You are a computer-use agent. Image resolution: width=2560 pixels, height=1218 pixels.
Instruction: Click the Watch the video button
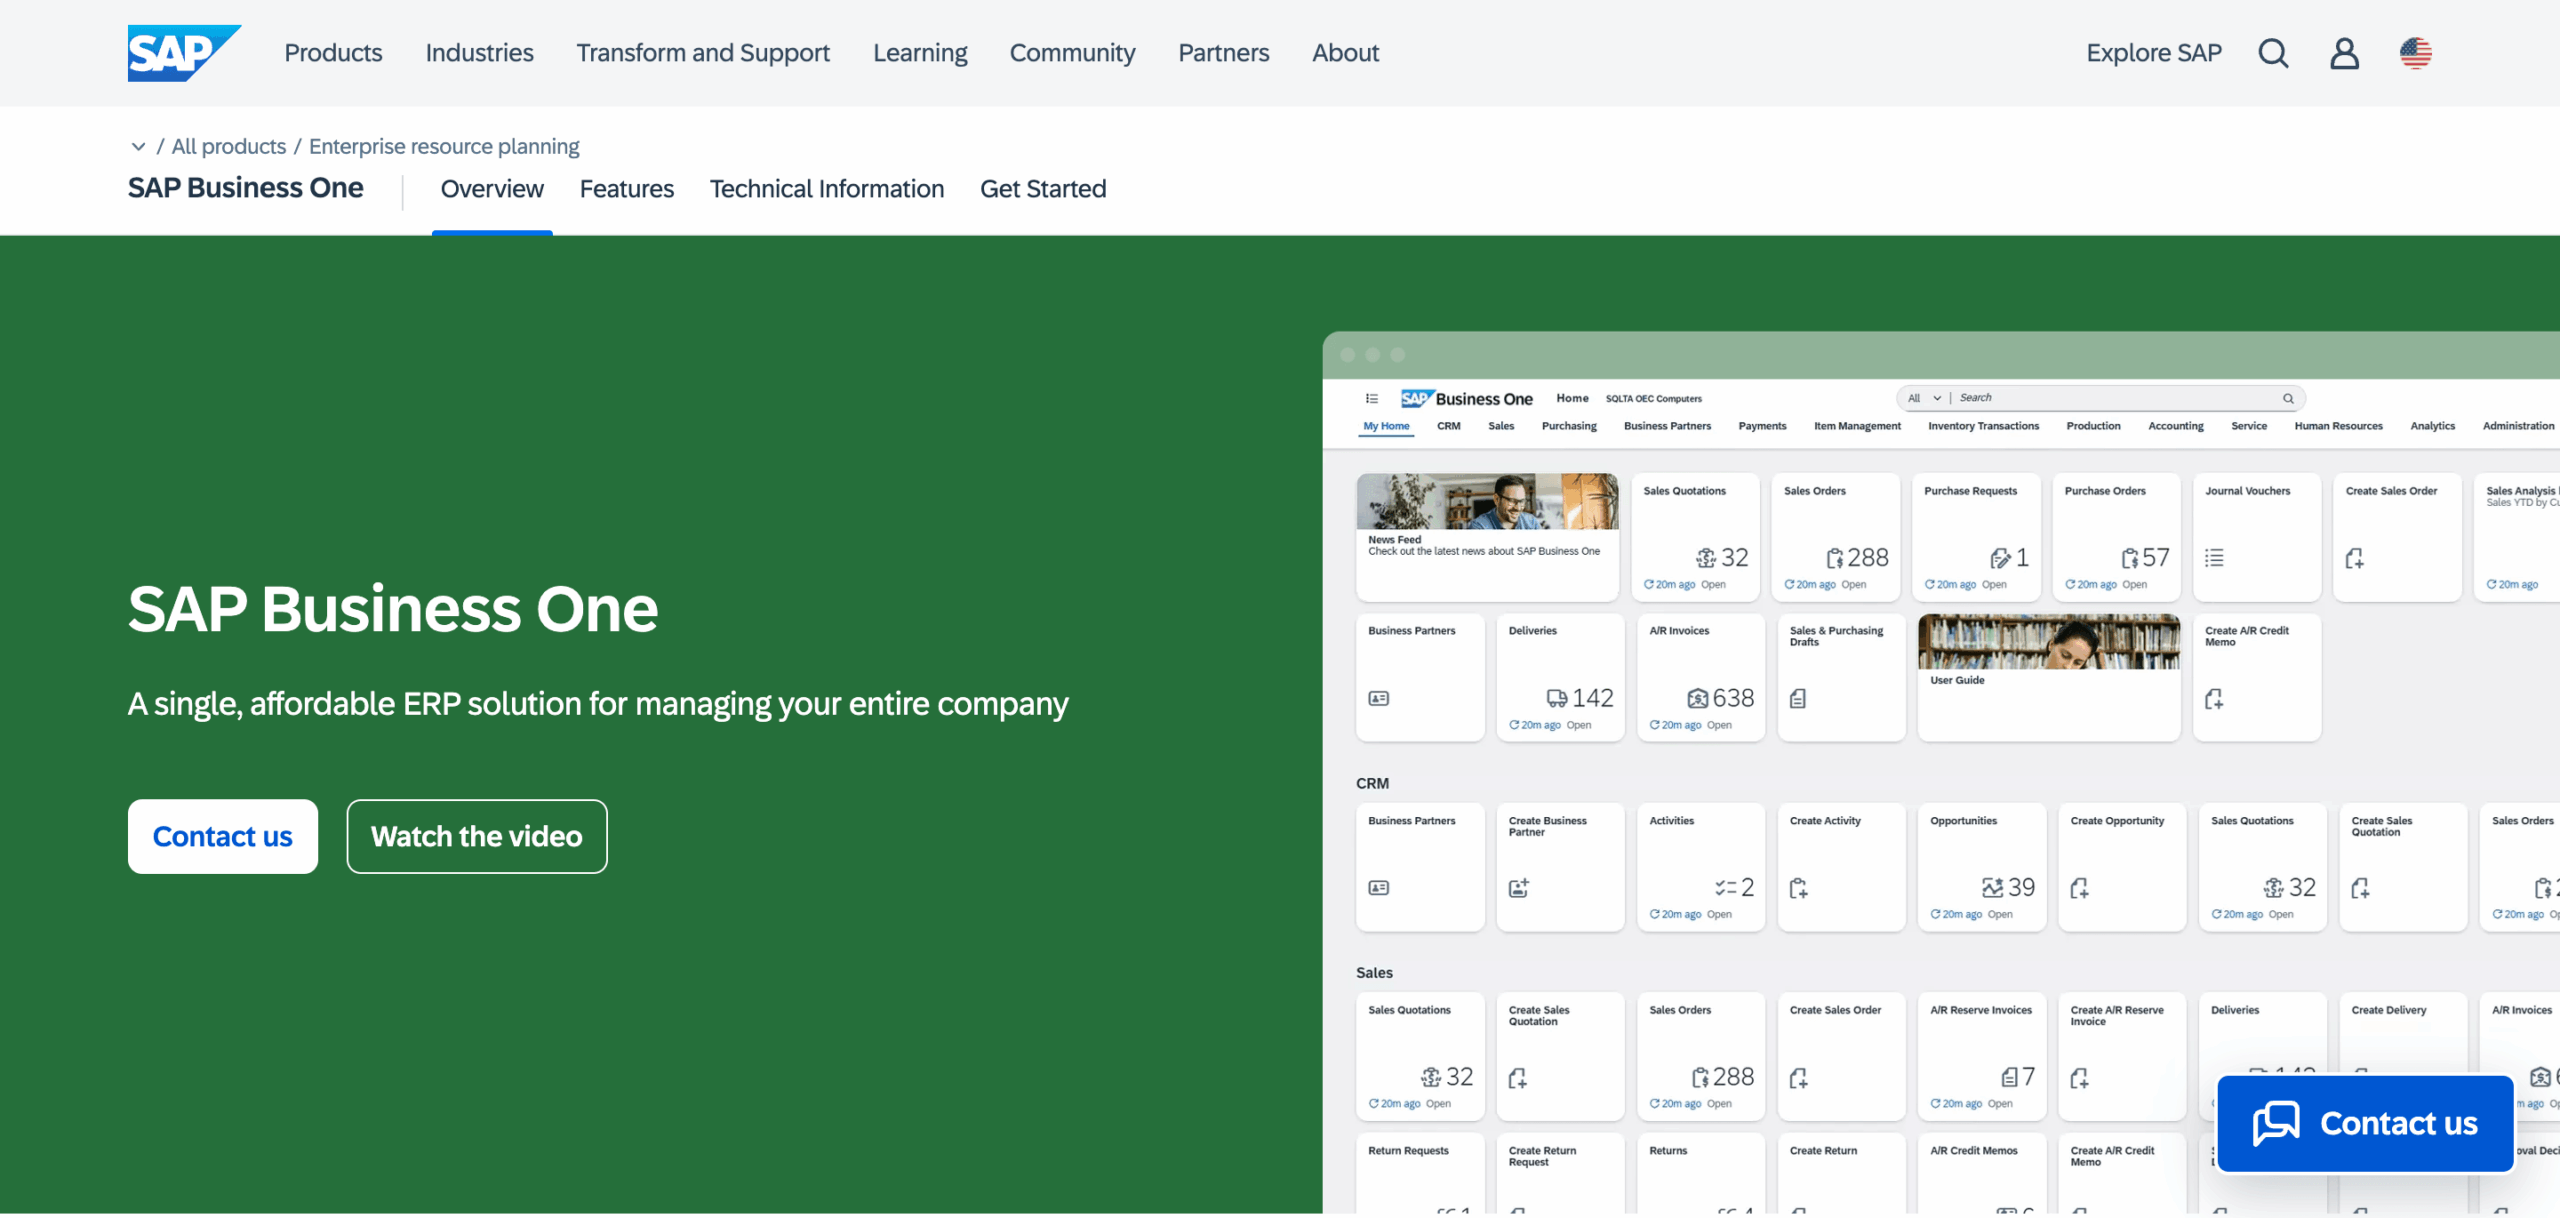tap(477, 836)
